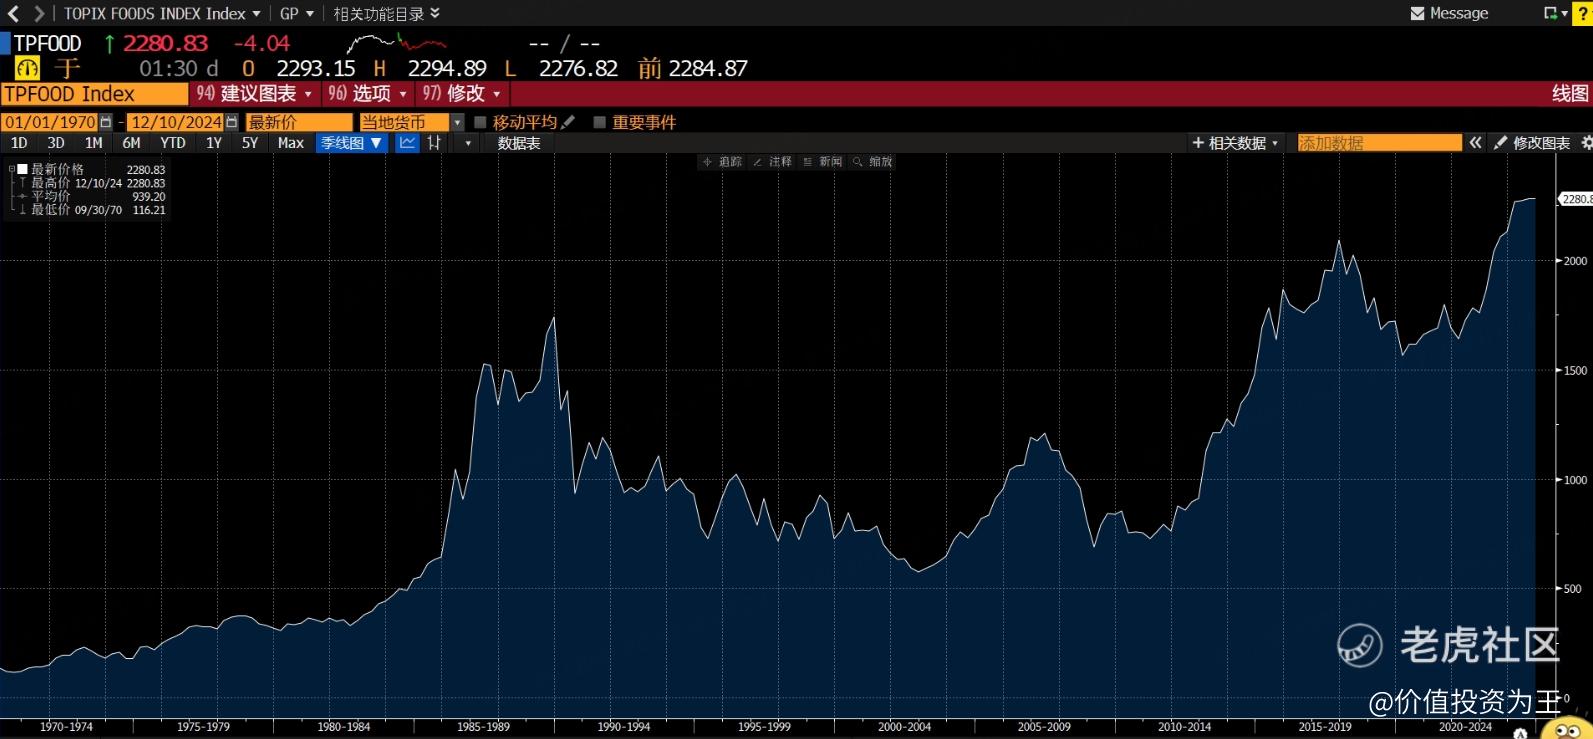Click the previous close value 2284.87
Image resolution: width=1593 pixels, height=739 pixels.
click(708, 68)
